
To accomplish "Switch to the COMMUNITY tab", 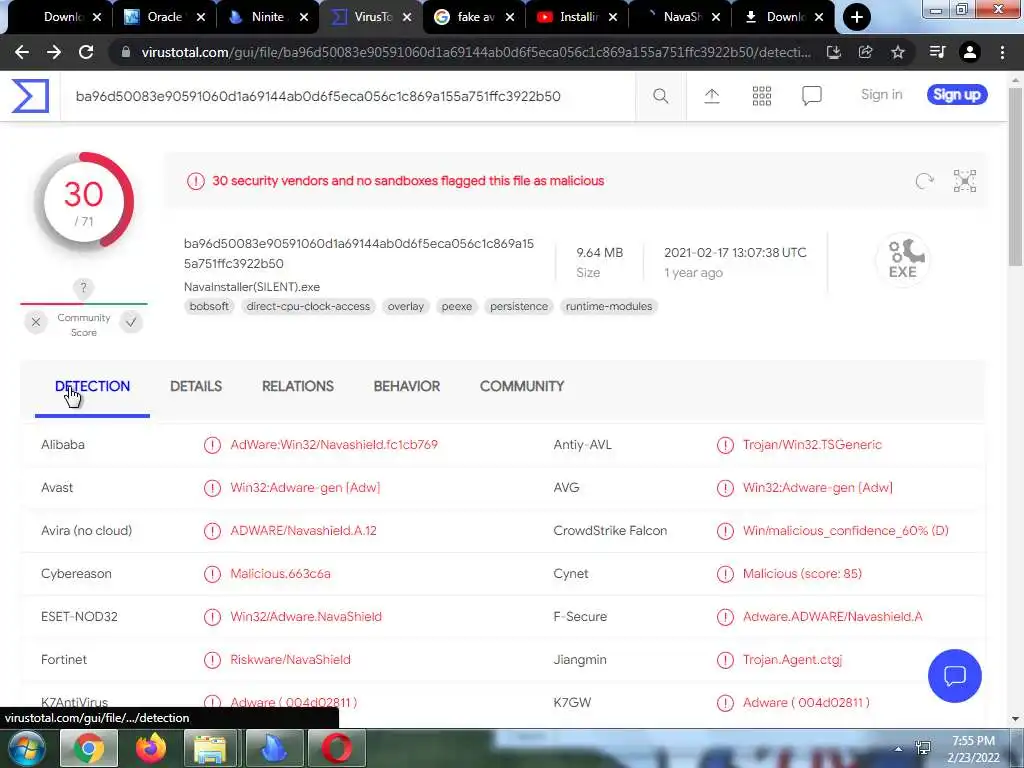I will pos(522,386).
